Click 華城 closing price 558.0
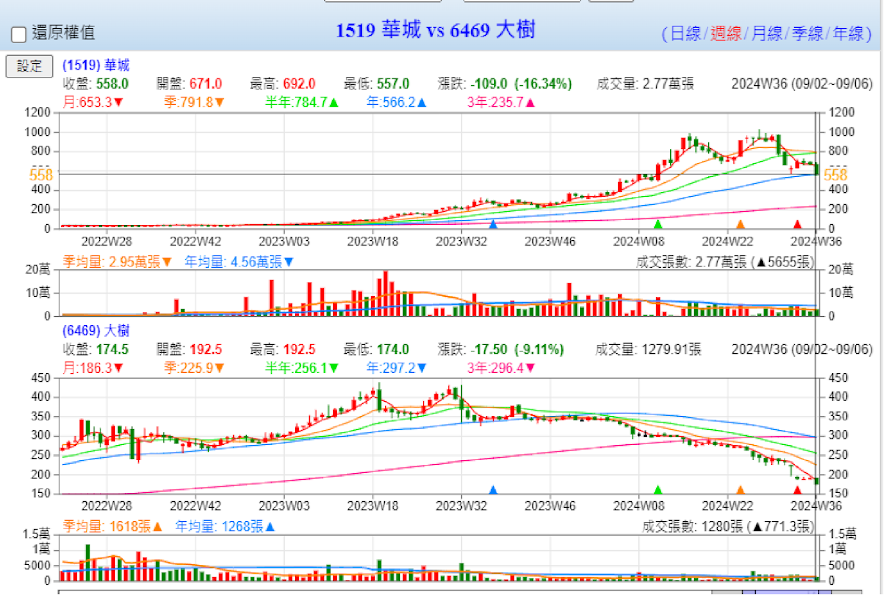Image resolution: width=894 pixels, height=603 pixels. tap(112, 84)
